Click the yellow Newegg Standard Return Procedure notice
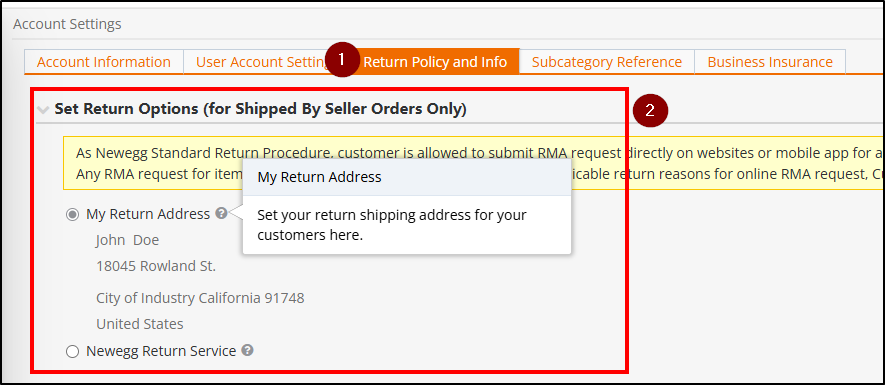The width and height of the screenshot is (885, 385). [x=473, y=163]
